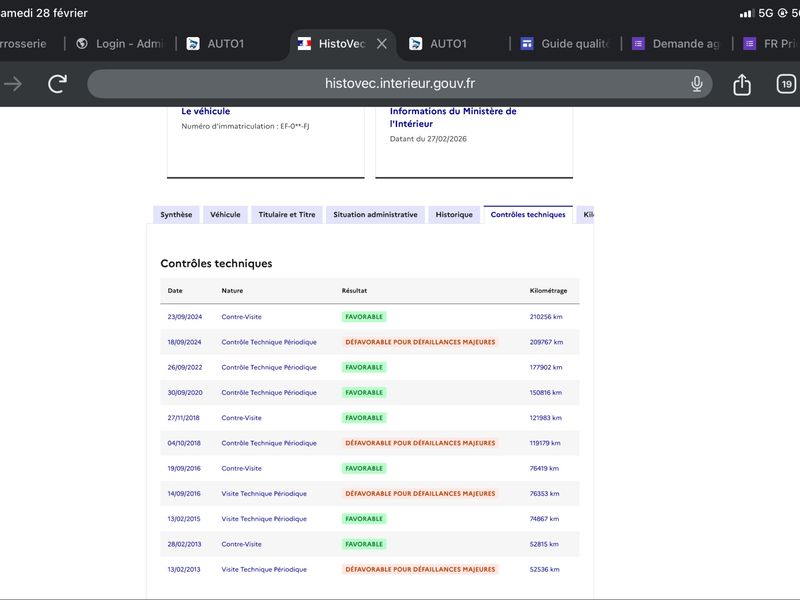The width and height of the screenshot is (800, 600).
Task: Click the Guide qualité tab icon
Action: point(527,44)
